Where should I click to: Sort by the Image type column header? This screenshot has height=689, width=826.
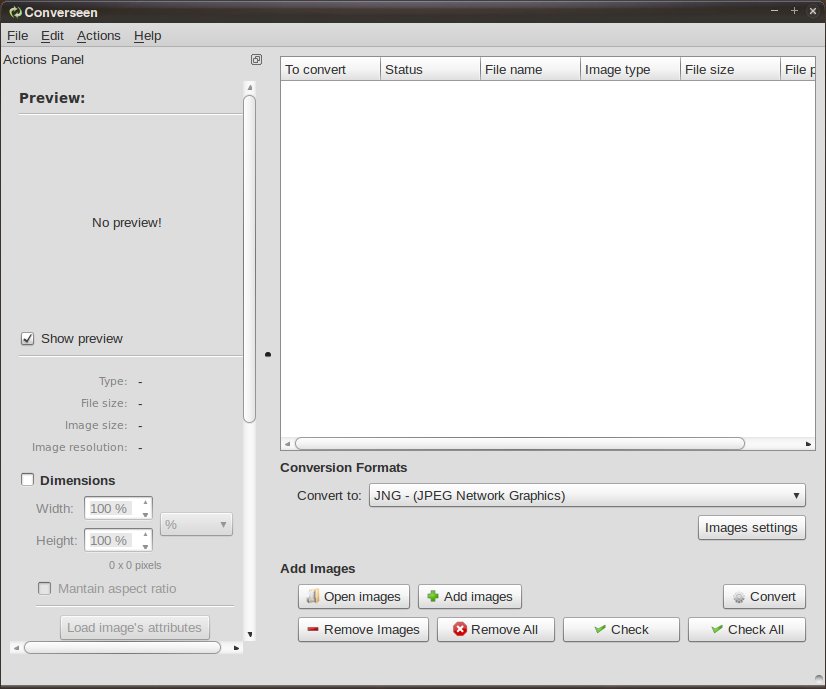coord(631,70)
